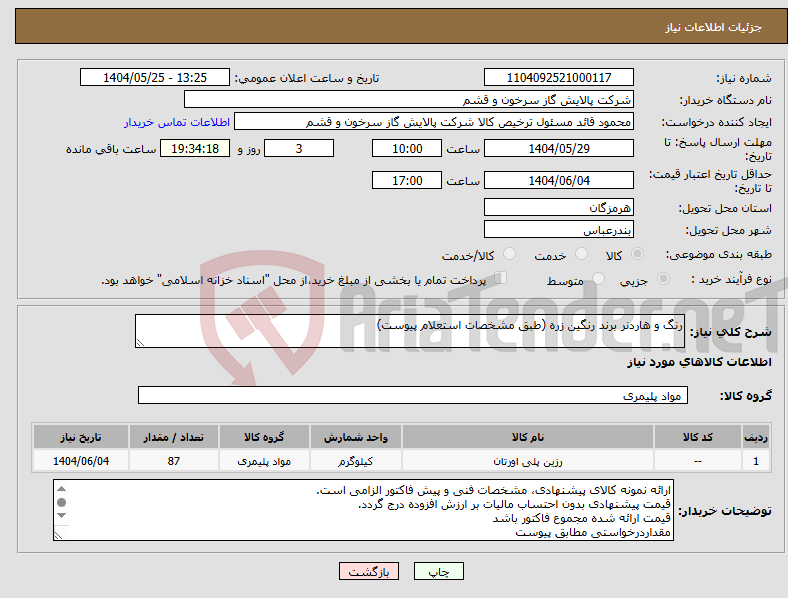Image resolution: width=788 pixels, height=598 pixels.
Task: Click the تاریخ نیاز column header
Action: click(81, 437)
